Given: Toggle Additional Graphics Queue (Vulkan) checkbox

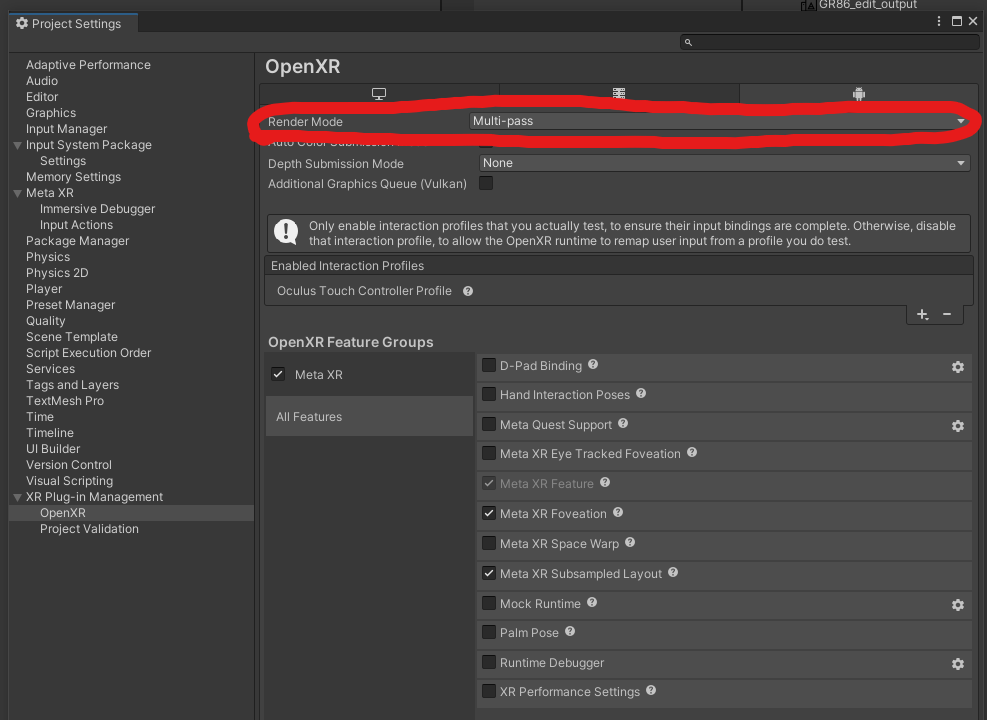Looking at the screenshot, I should 486,183.
